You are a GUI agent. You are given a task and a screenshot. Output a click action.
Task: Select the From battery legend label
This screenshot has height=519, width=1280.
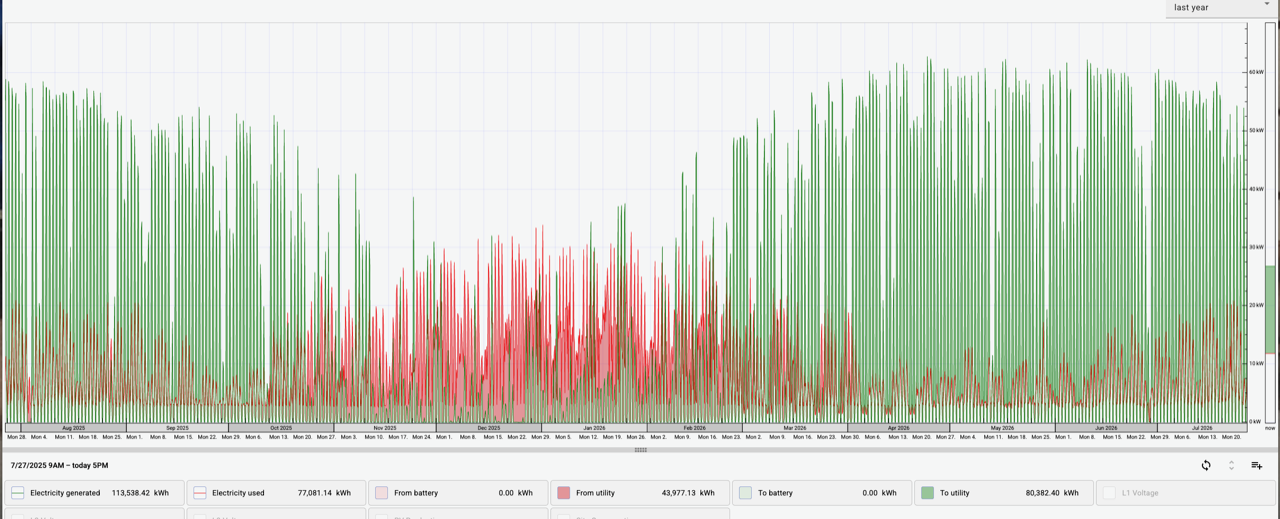click(416, 493)
